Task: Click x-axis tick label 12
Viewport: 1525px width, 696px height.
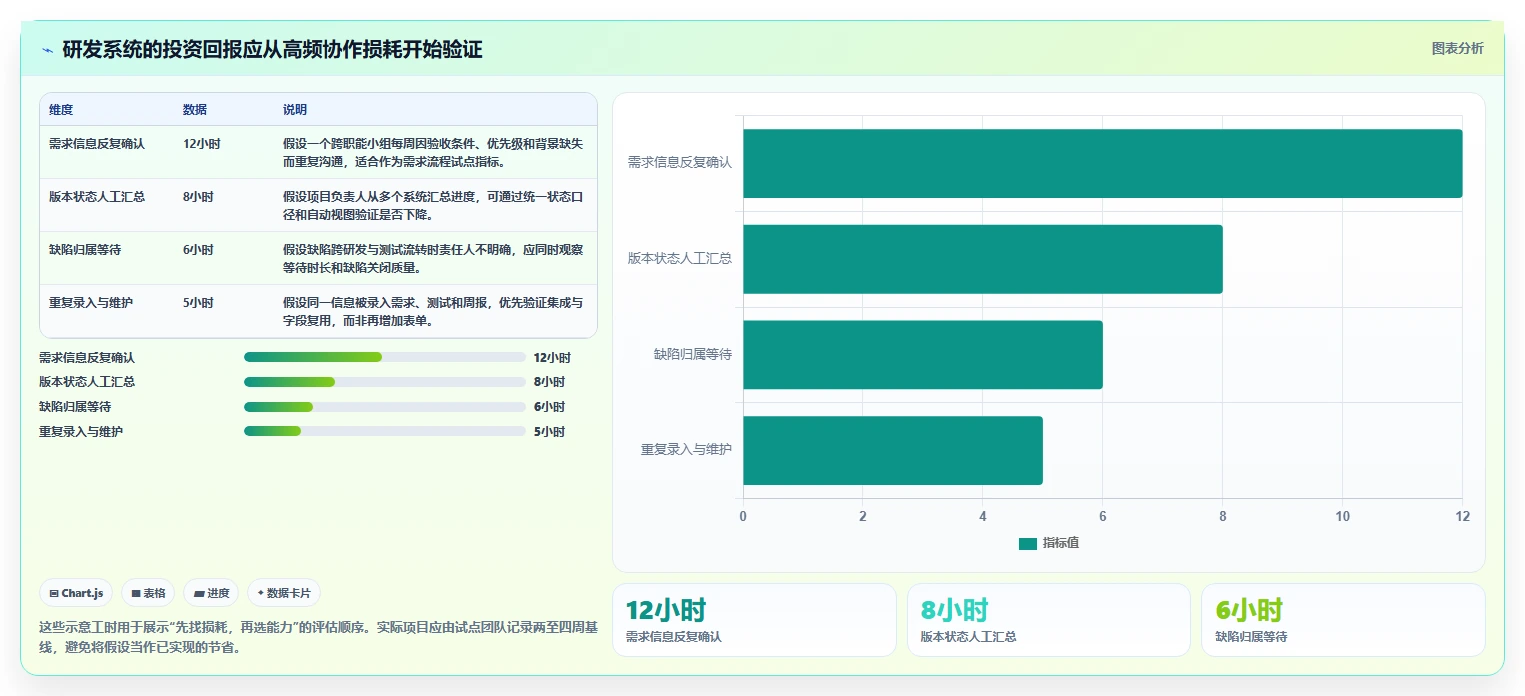Action: pos(1462,517)
